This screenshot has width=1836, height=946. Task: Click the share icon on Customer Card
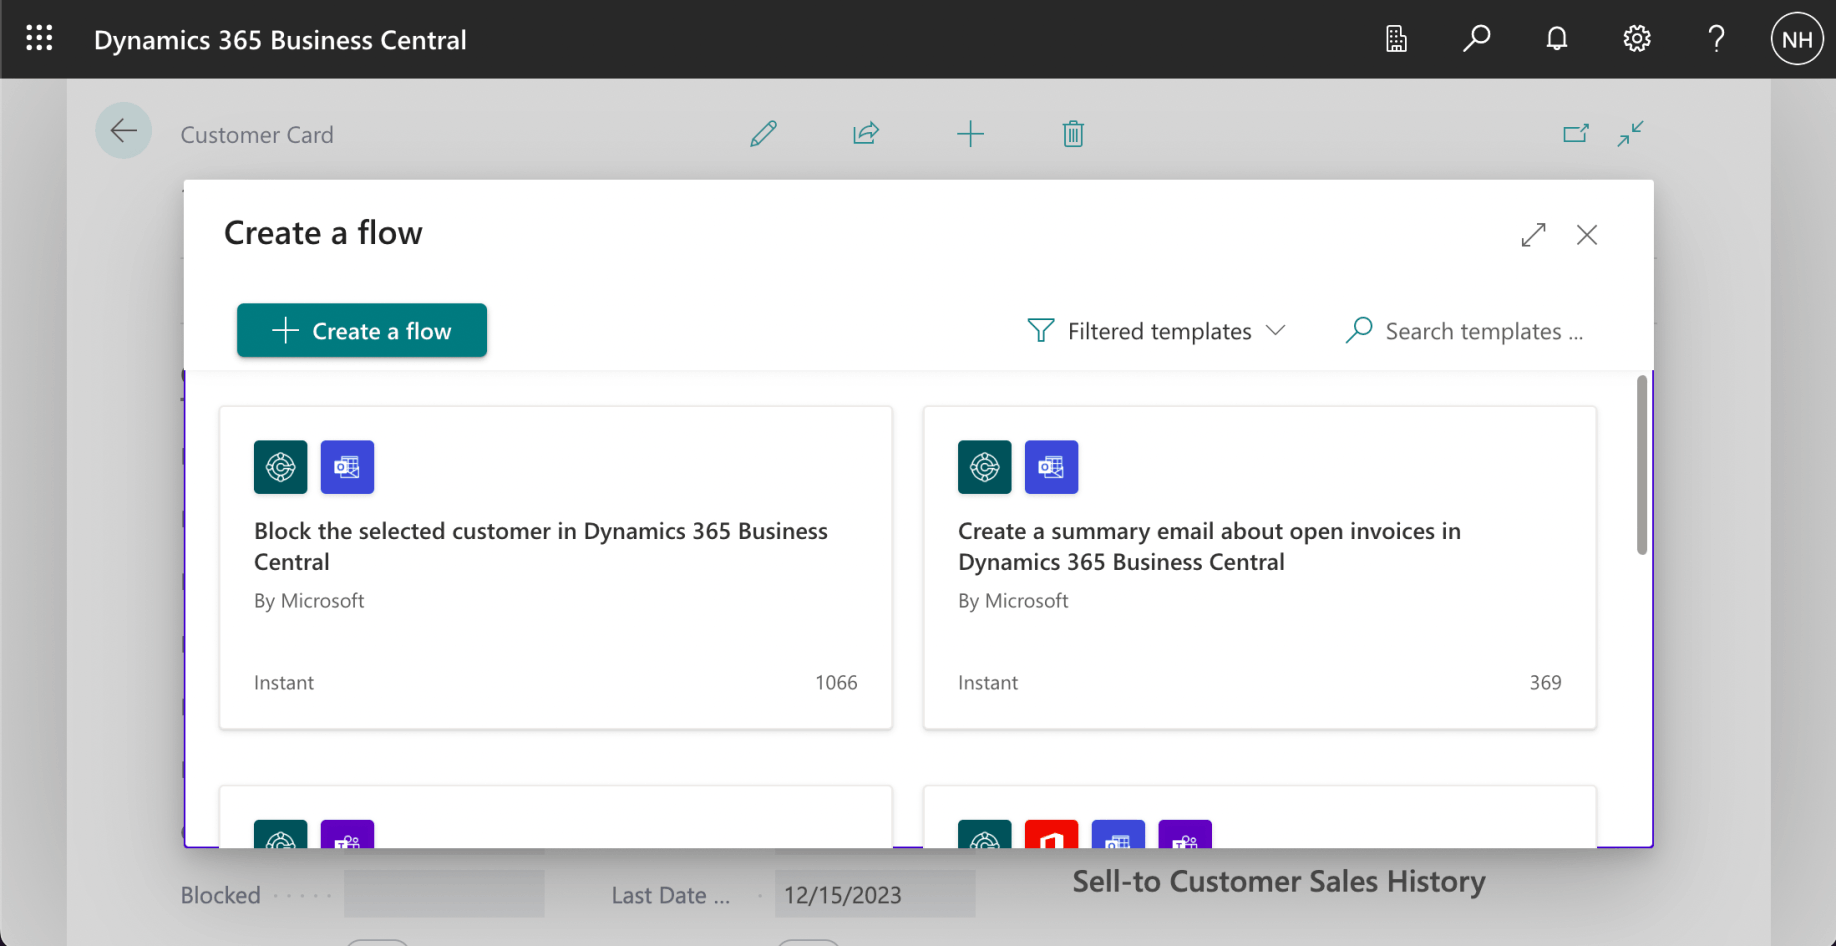point(866,134)
